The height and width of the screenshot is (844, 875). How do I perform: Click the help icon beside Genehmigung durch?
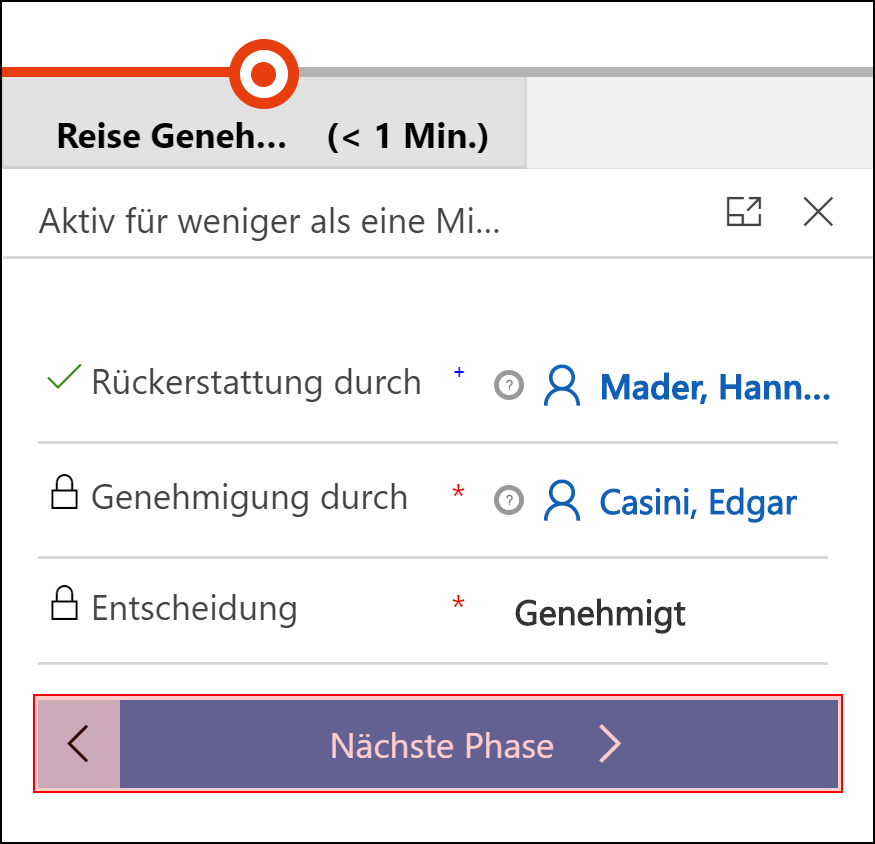509,500
